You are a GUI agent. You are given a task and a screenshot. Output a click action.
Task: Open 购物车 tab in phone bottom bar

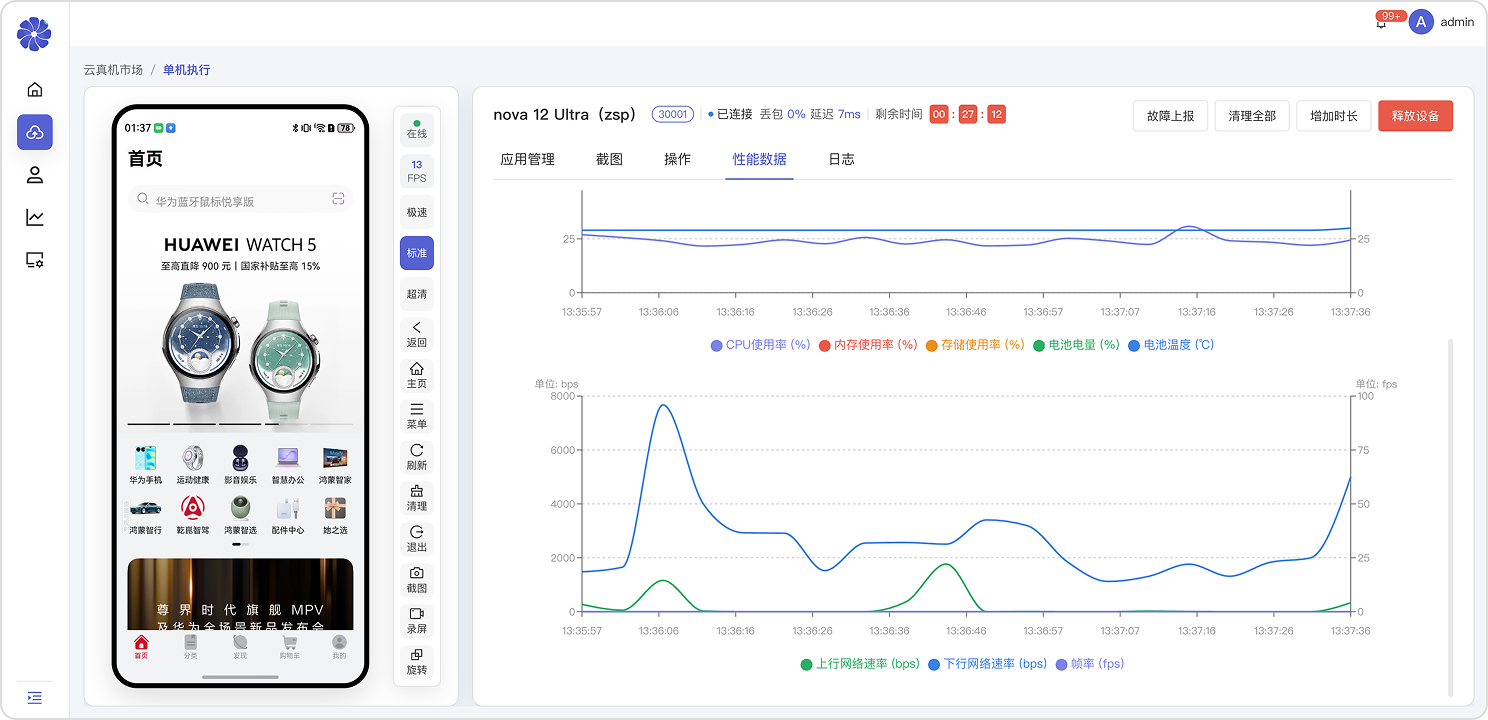(289, 648)
